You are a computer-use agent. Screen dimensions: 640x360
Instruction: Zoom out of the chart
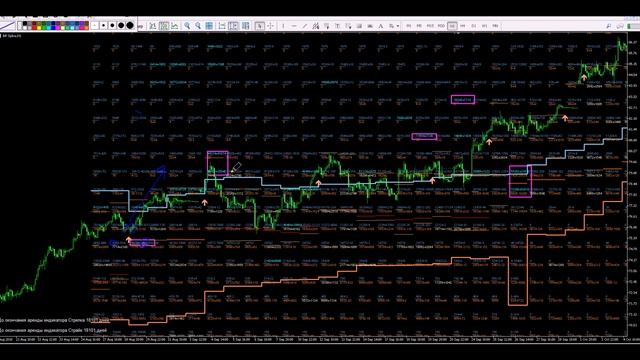tap(198, 26)
